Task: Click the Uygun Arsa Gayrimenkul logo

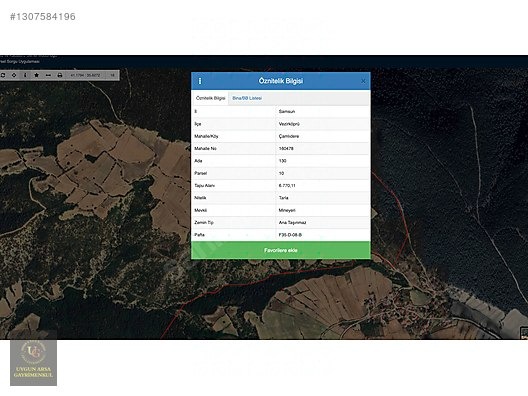Action: [x=33, y=363]
